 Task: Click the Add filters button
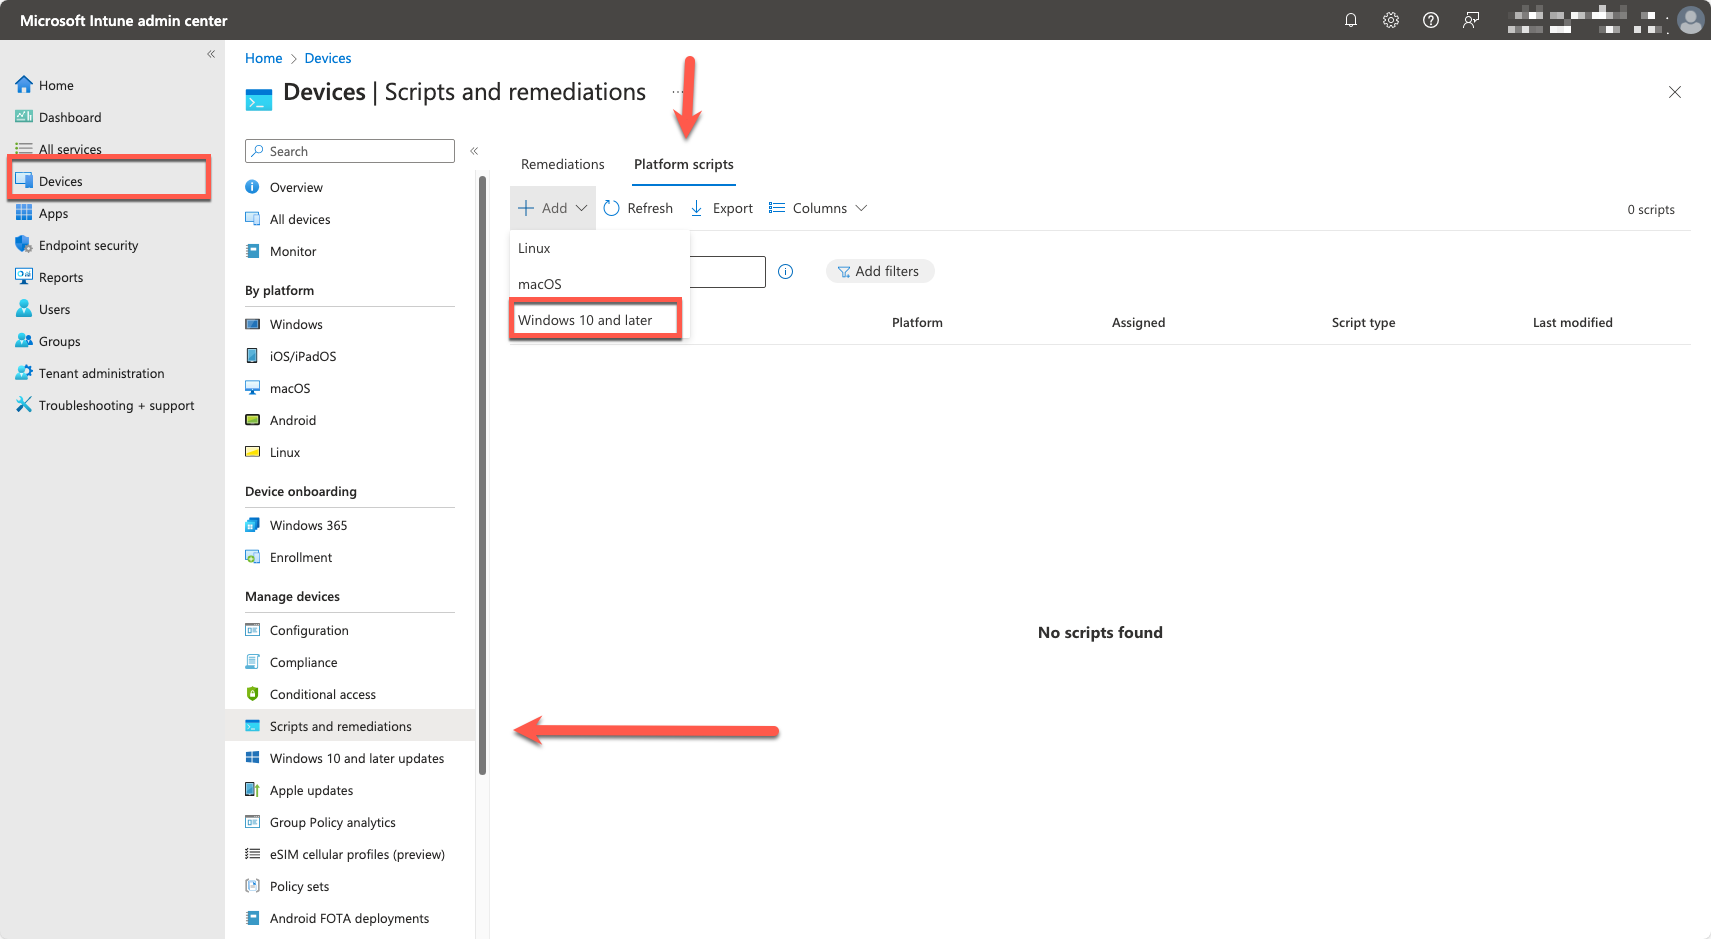[x=880, y=271]
